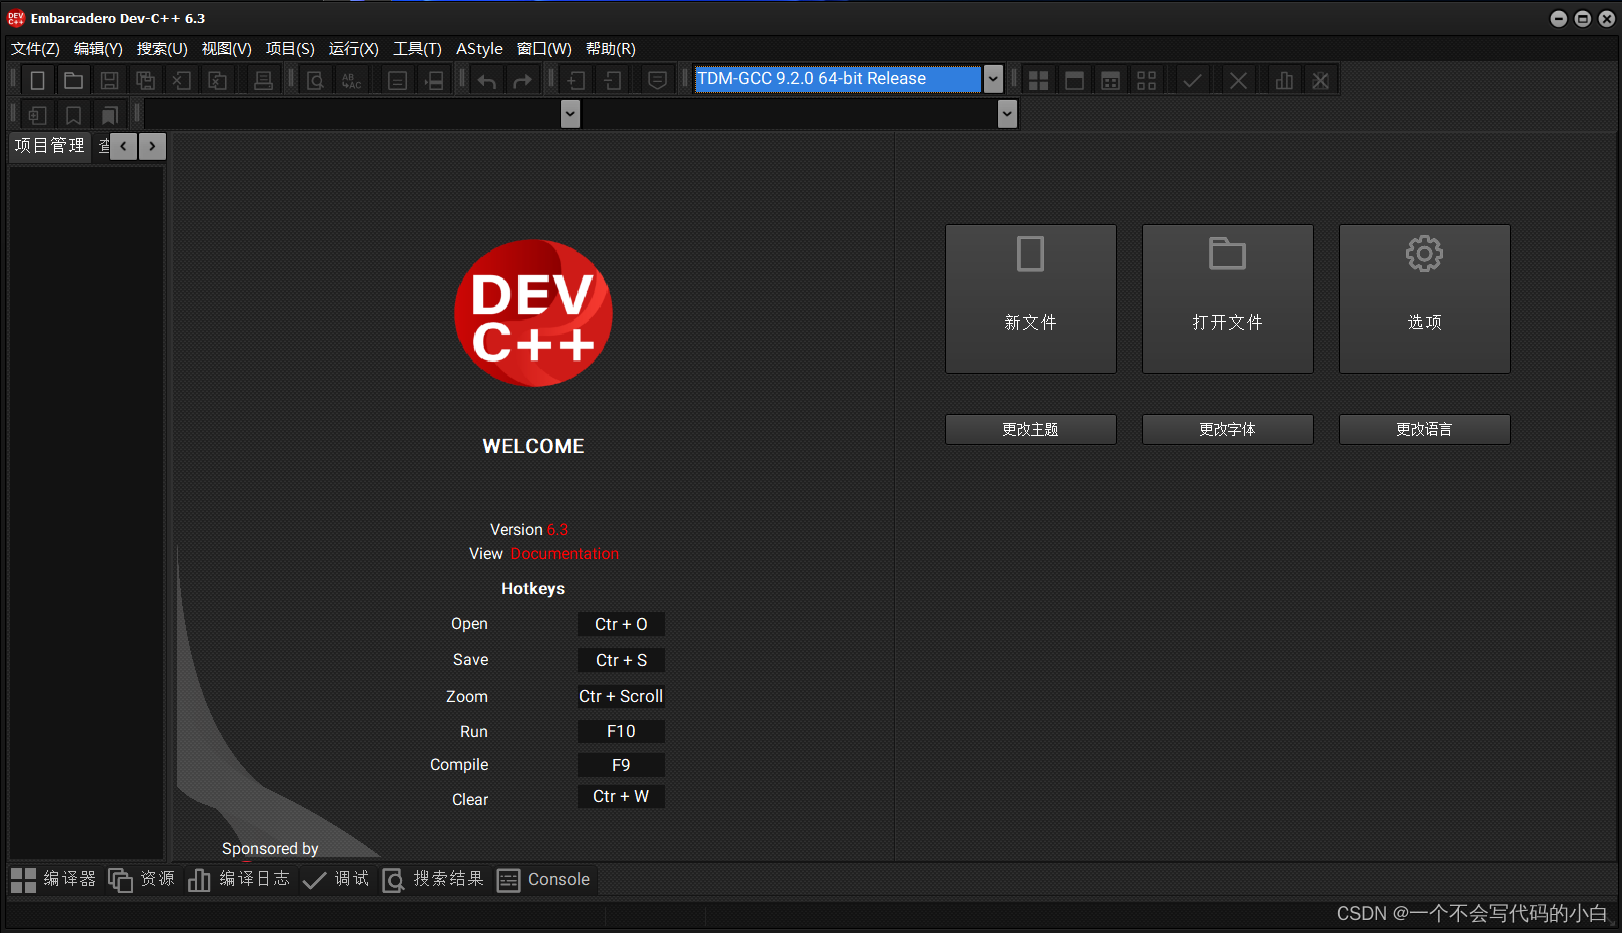Open the red Documentation link
1622x933 pixels.
pos(565,554)
